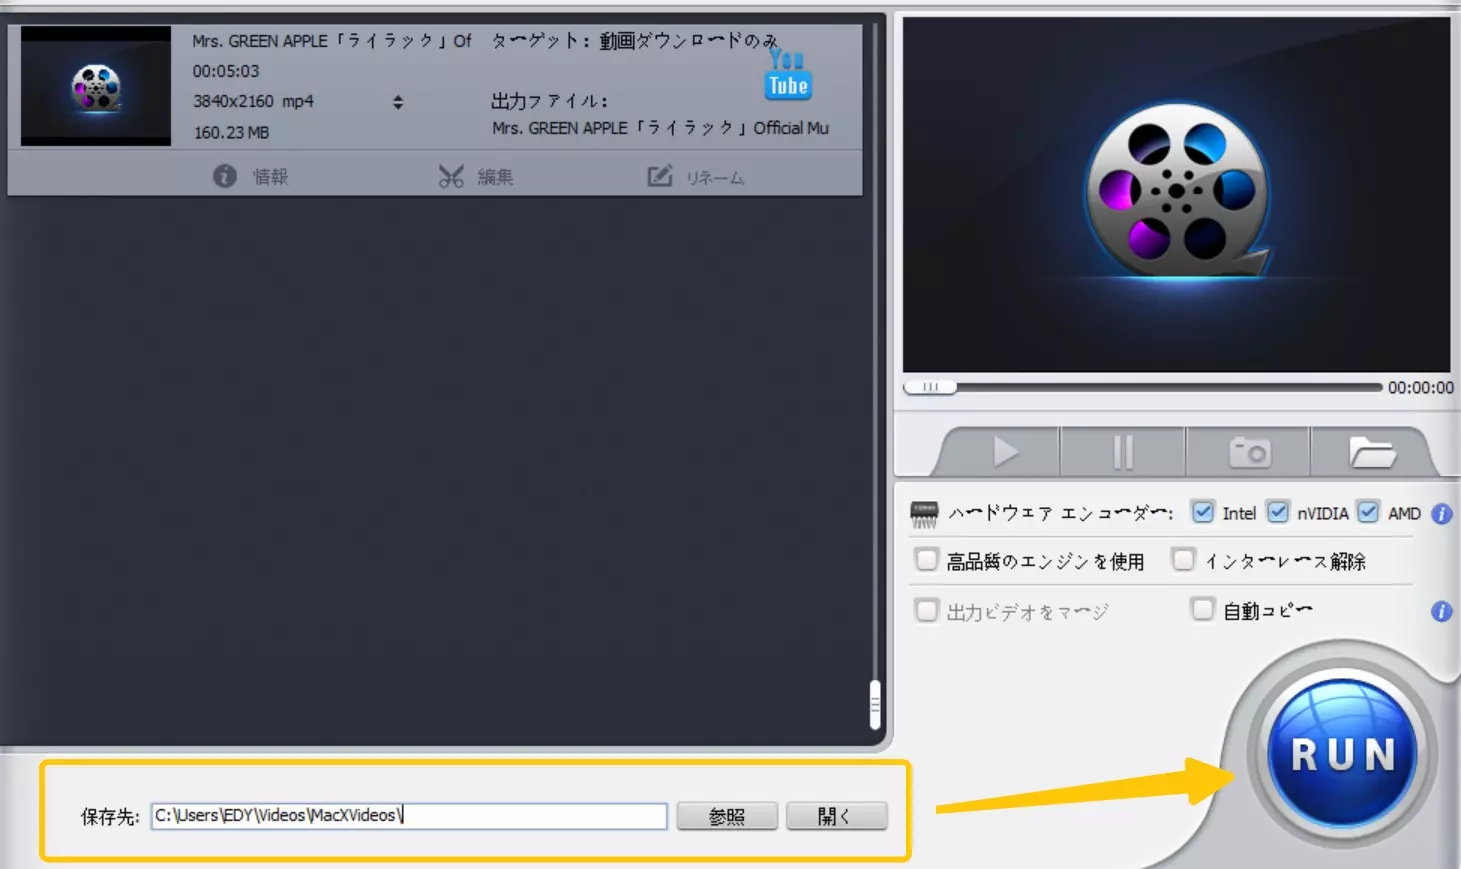Click the preview time 00:00:00
This screenshot has height=869, width=1461.
point(1420,388)
